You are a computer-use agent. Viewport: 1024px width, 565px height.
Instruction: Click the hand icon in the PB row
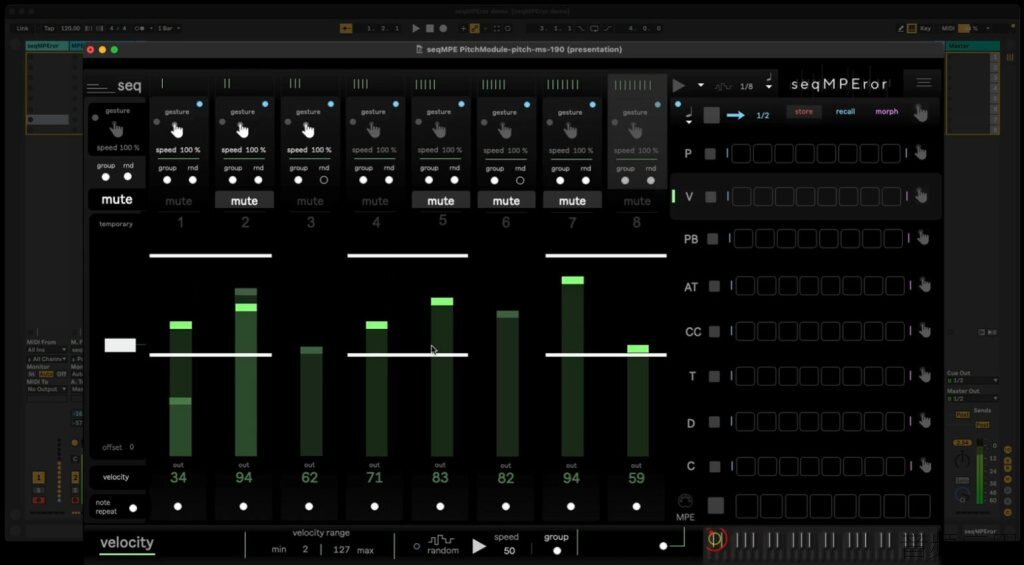point(923,238)
